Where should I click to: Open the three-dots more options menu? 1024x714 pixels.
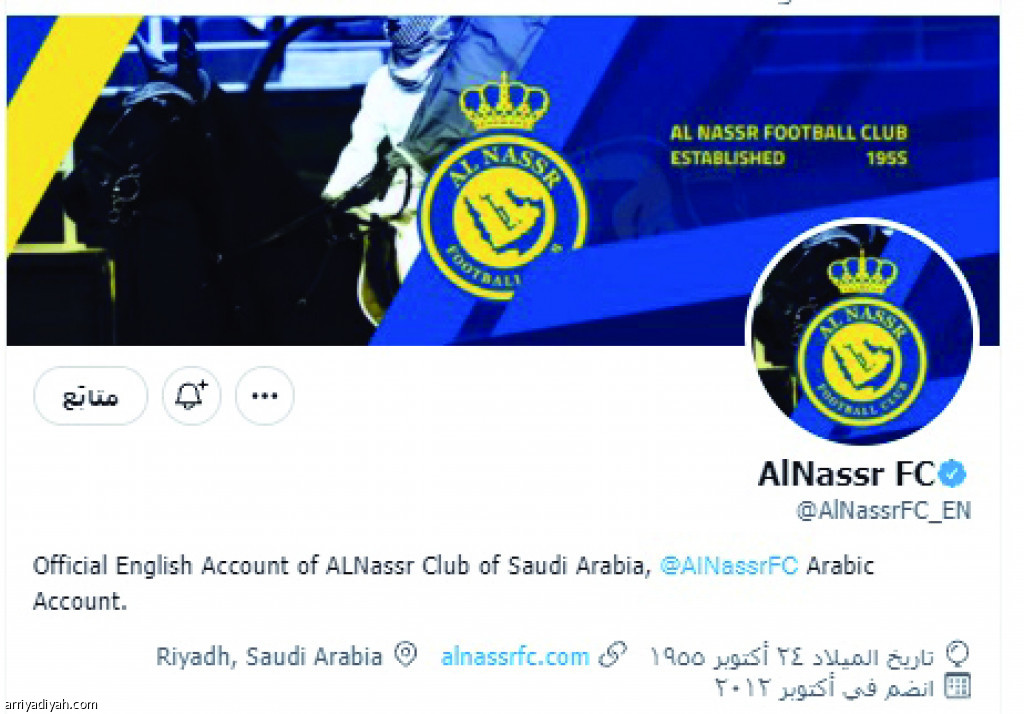[x=264, y=396]
